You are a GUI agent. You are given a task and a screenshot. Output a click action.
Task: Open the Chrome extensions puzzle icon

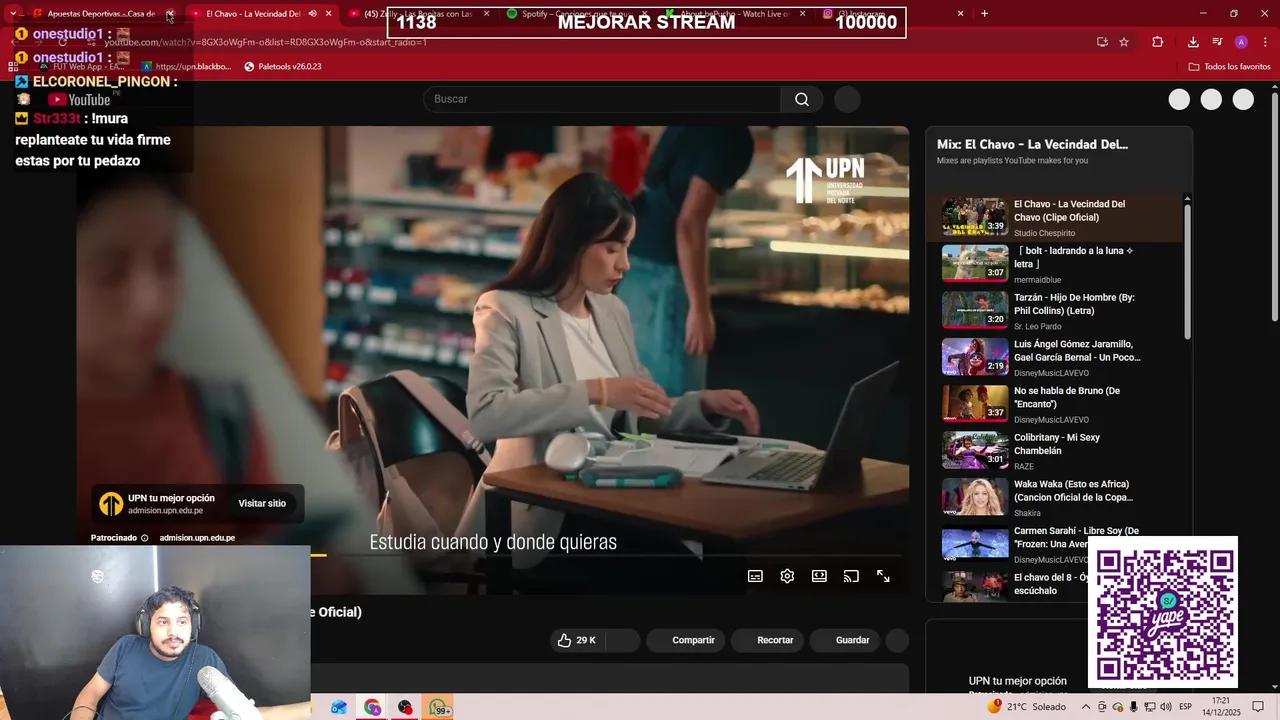1158,42
